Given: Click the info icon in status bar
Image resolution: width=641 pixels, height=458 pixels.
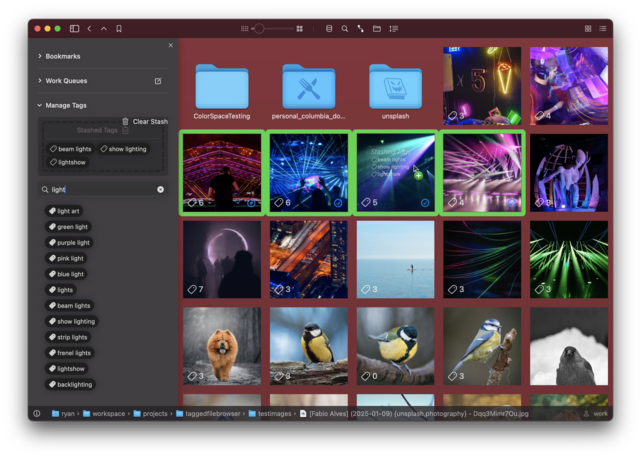Looking at the screenshot, I should pyautogui.click(x=37, y=413).
